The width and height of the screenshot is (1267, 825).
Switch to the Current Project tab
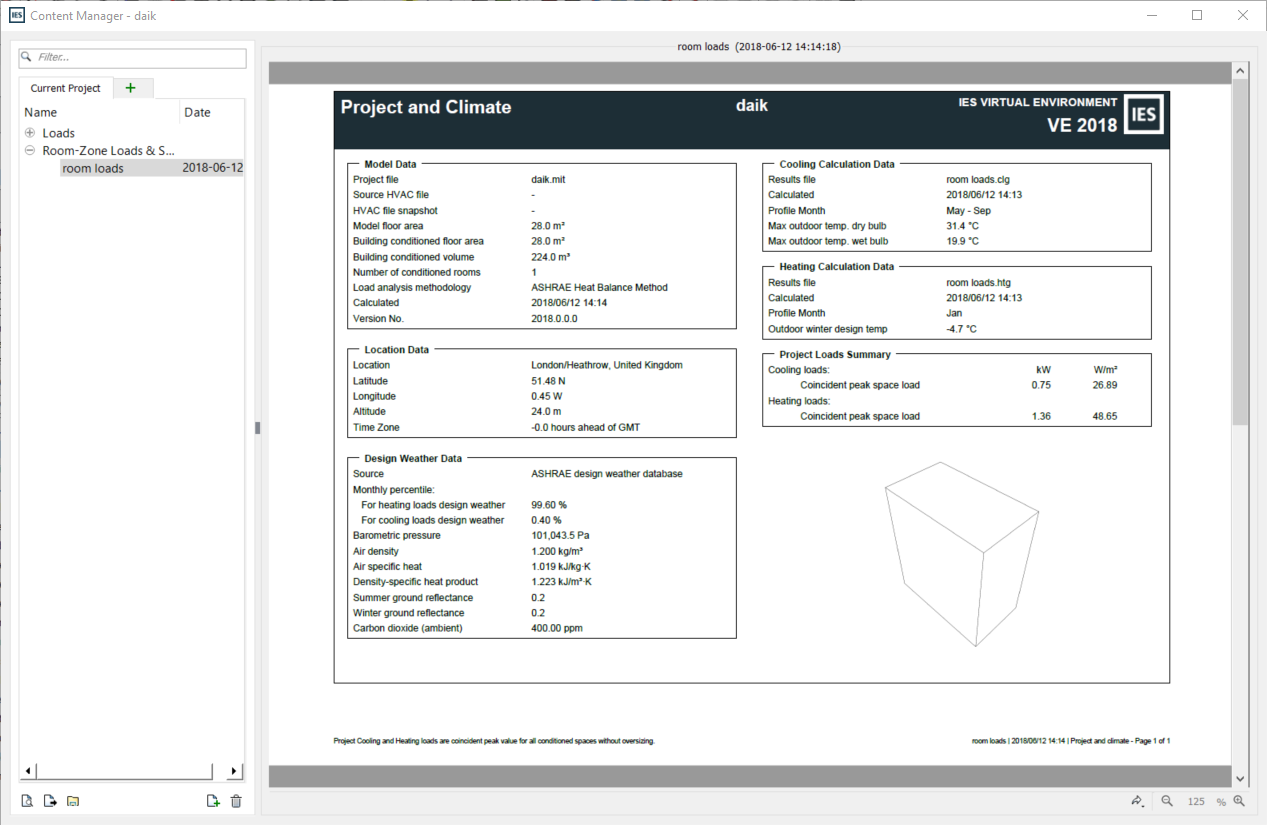click(x=65, y=88)
